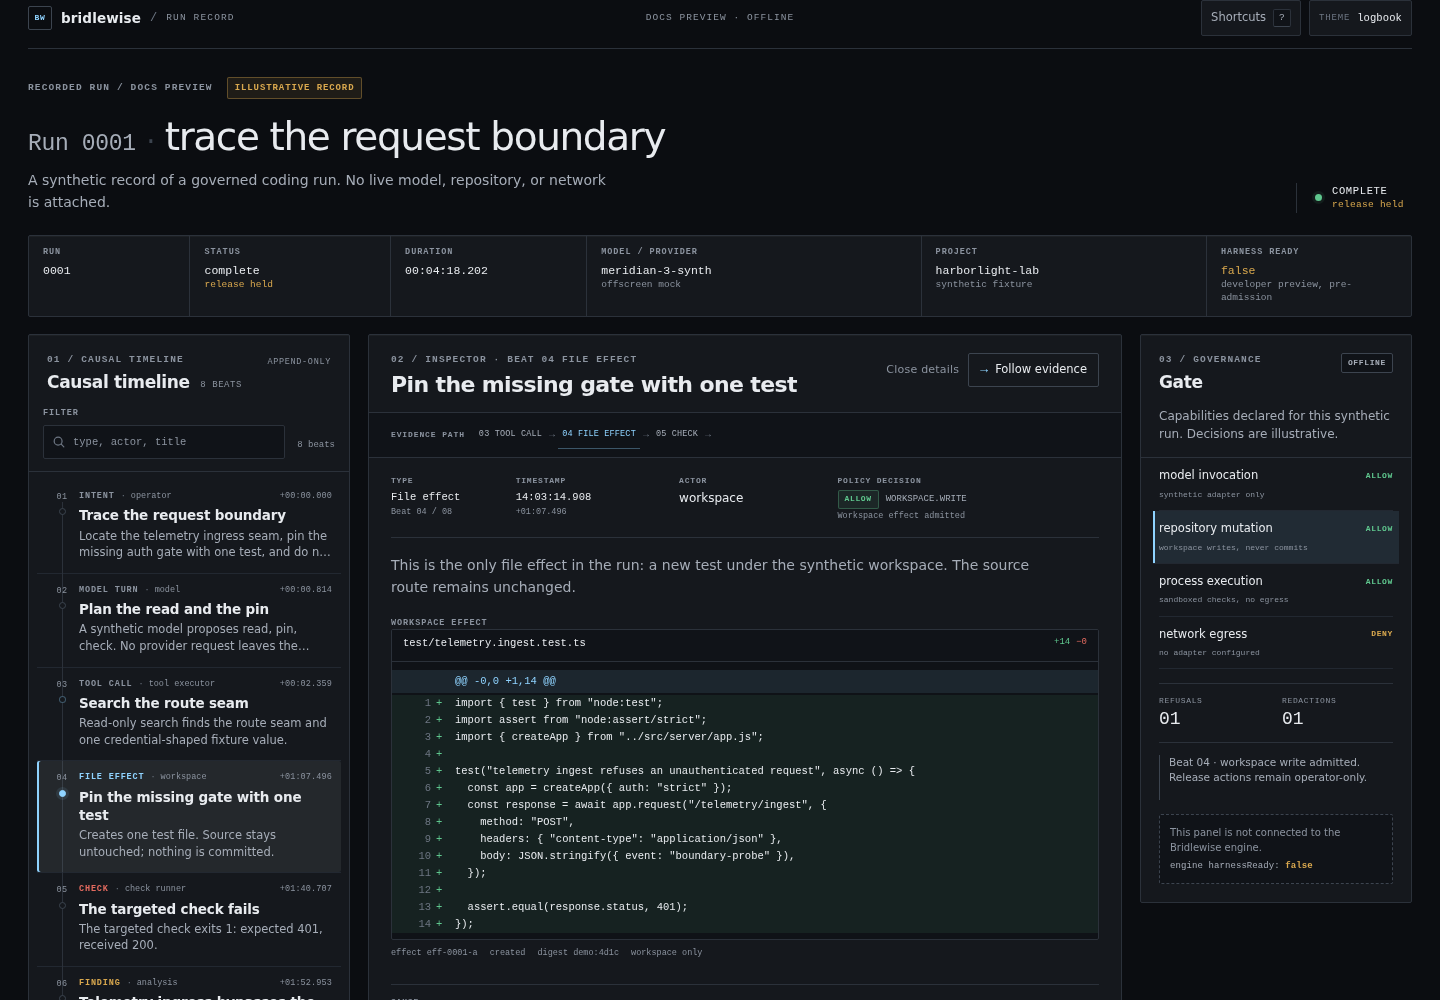The width and height of the screenshot is (1440, 1000).
Task: Click the 'engine harnessReady: false' line
Action: click(1241, 866)
